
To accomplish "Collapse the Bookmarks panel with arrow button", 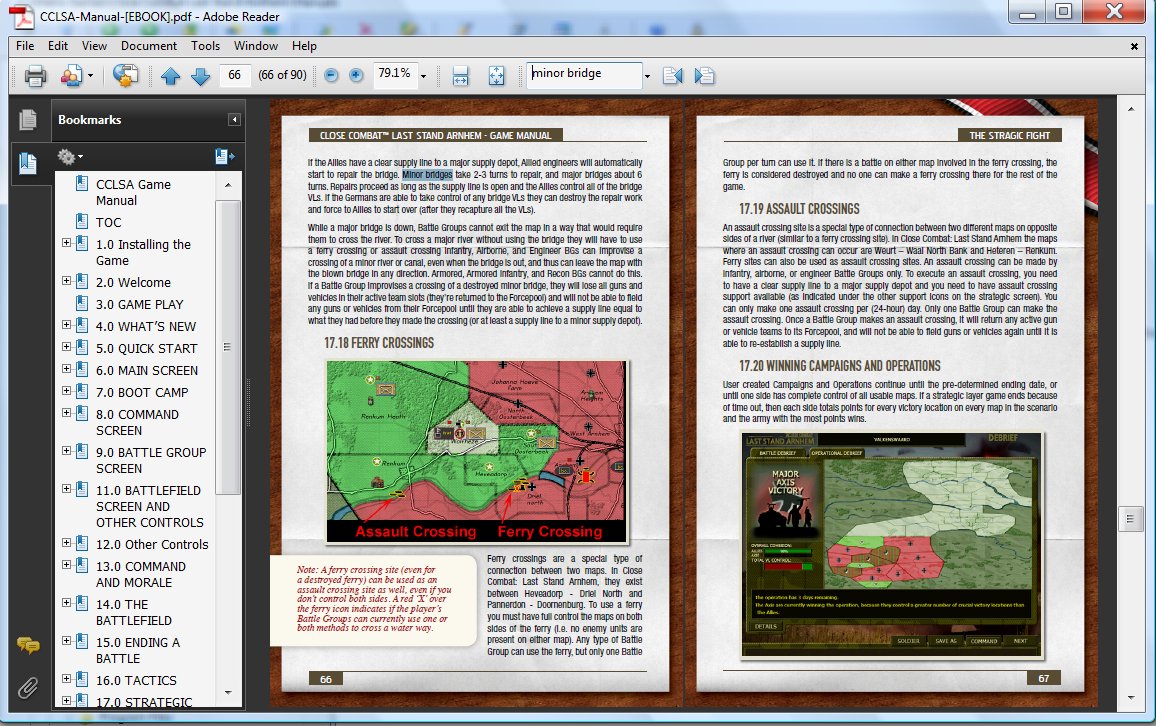I will (x=234, y=119).
